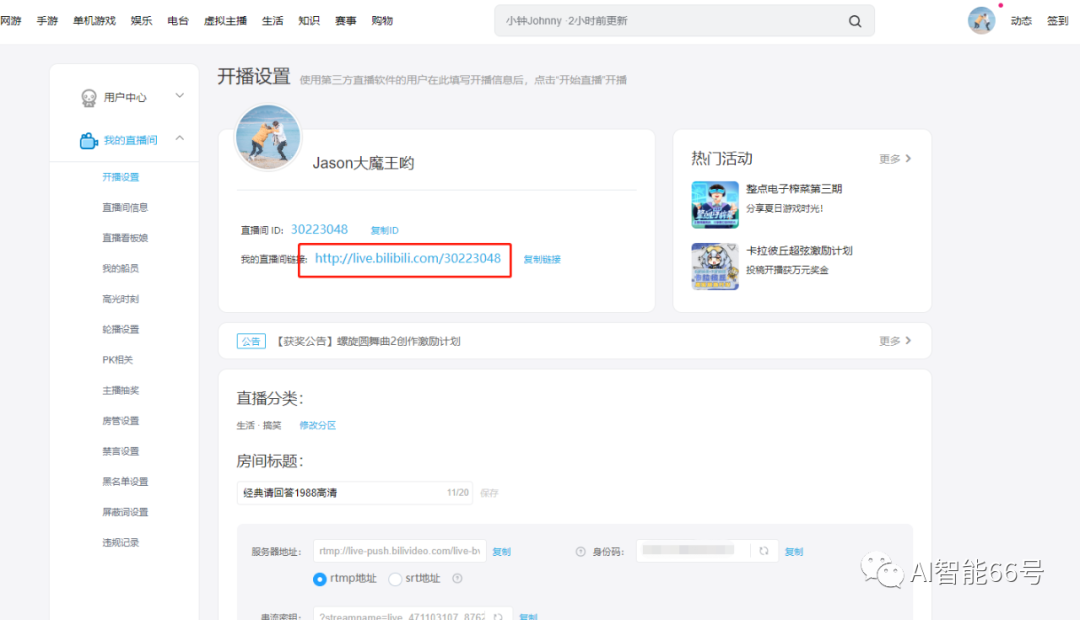The height and width of the screenshot is (620, 1080).
Task: Click 复制链接 to copy room link
Action: click(542, 260)
